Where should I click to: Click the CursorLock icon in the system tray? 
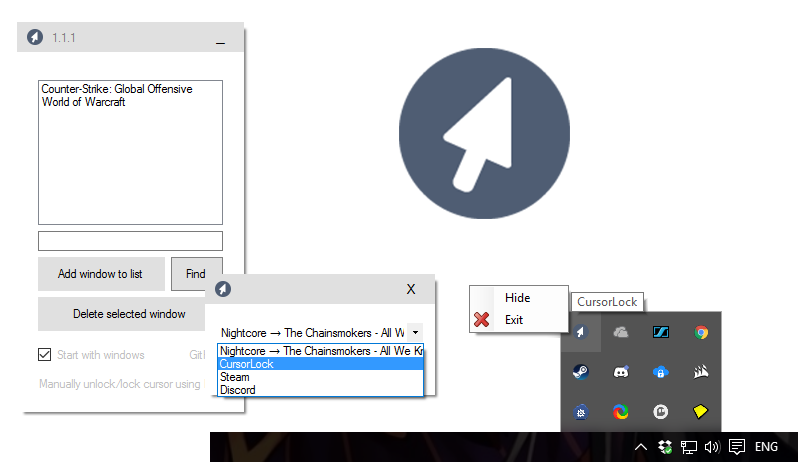[581, 332]
